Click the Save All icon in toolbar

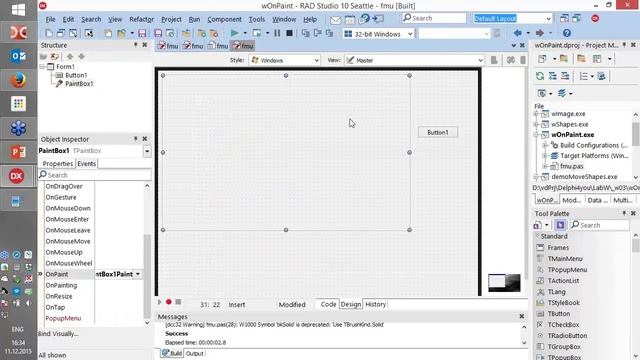(x=158, y=33)
